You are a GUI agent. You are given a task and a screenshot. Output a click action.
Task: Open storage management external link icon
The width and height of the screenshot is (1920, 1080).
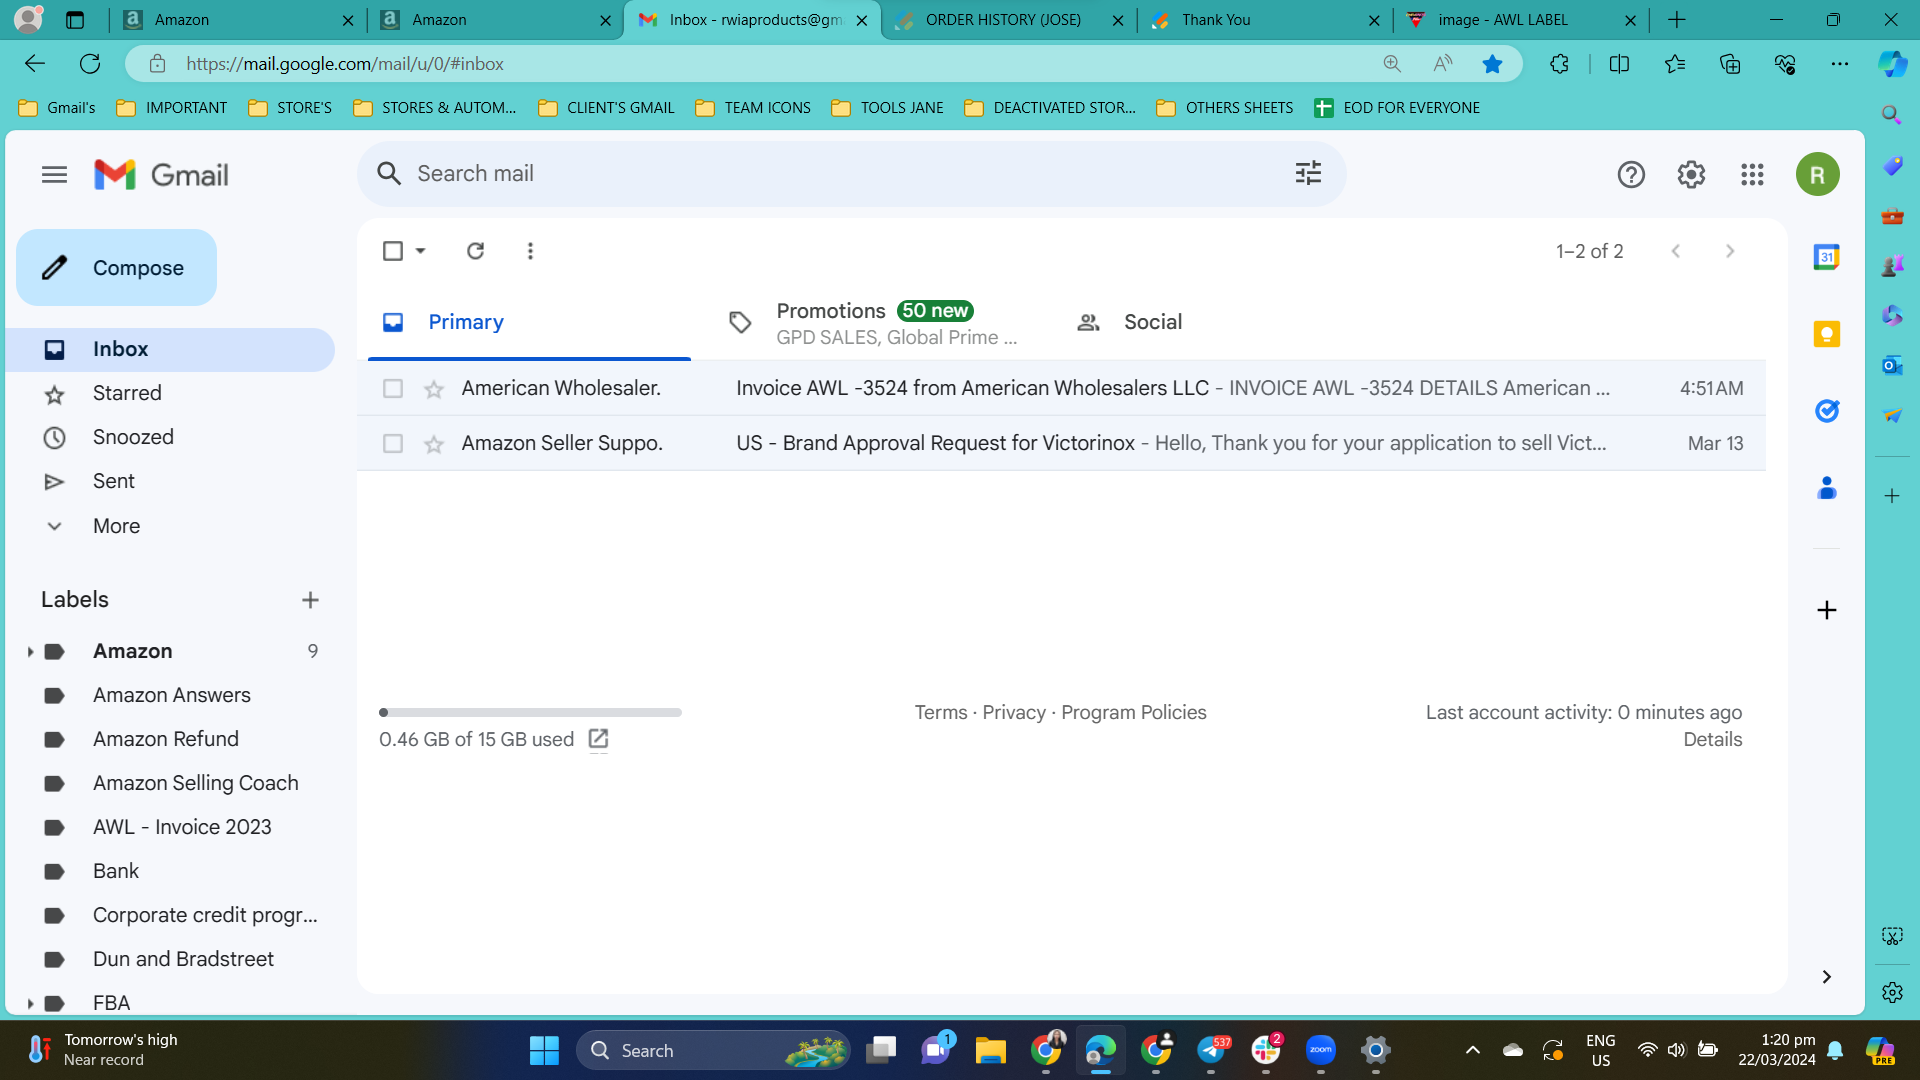point(598,739)
